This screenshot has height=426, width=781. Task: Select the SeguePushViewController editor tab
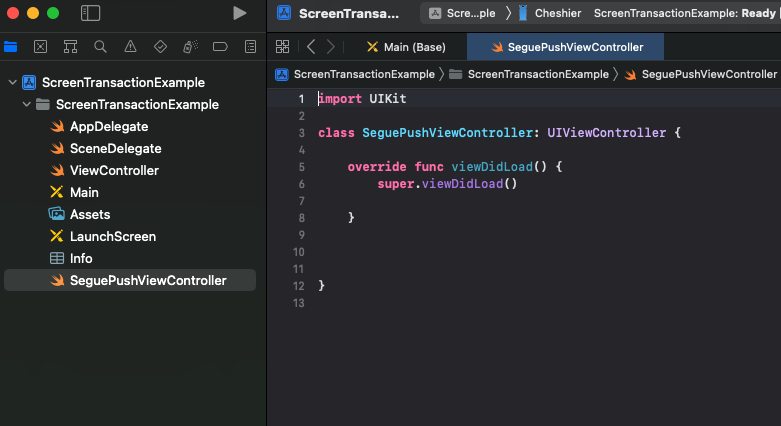pos(565,47)
